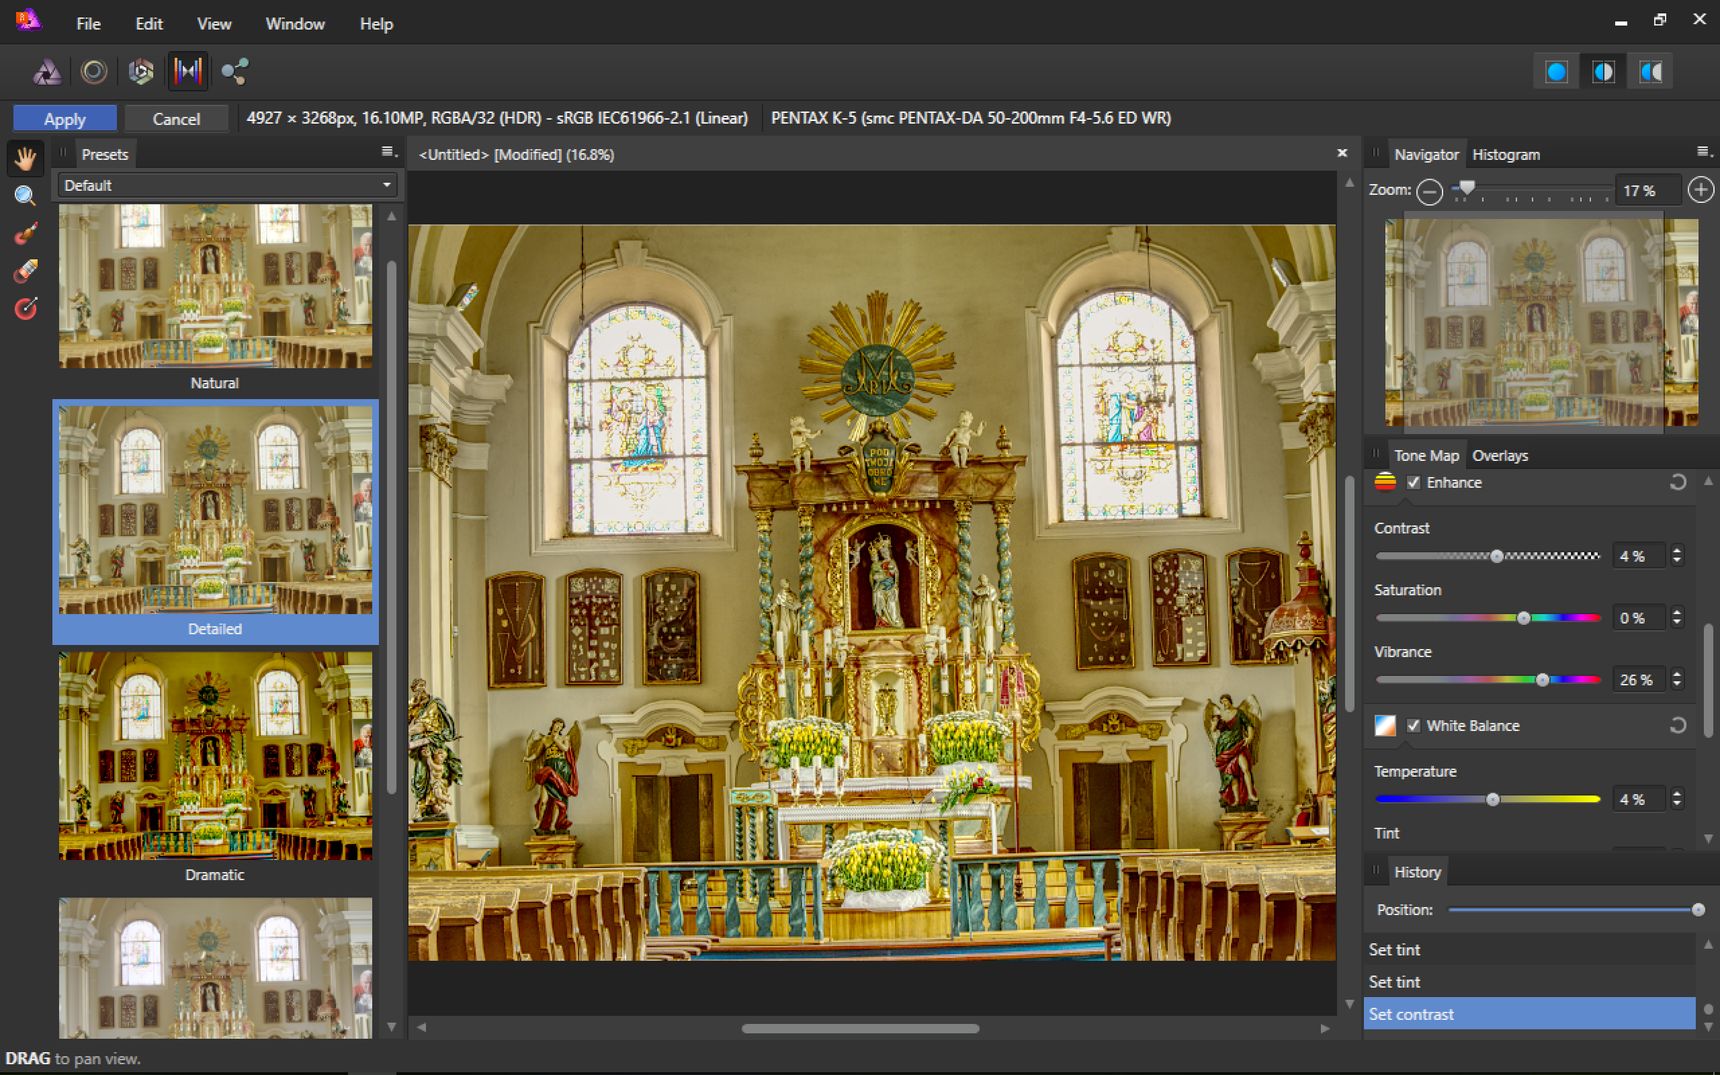Select the first Set tint history entry
The image size is (1720, 1075).
tap(1529, 950)
